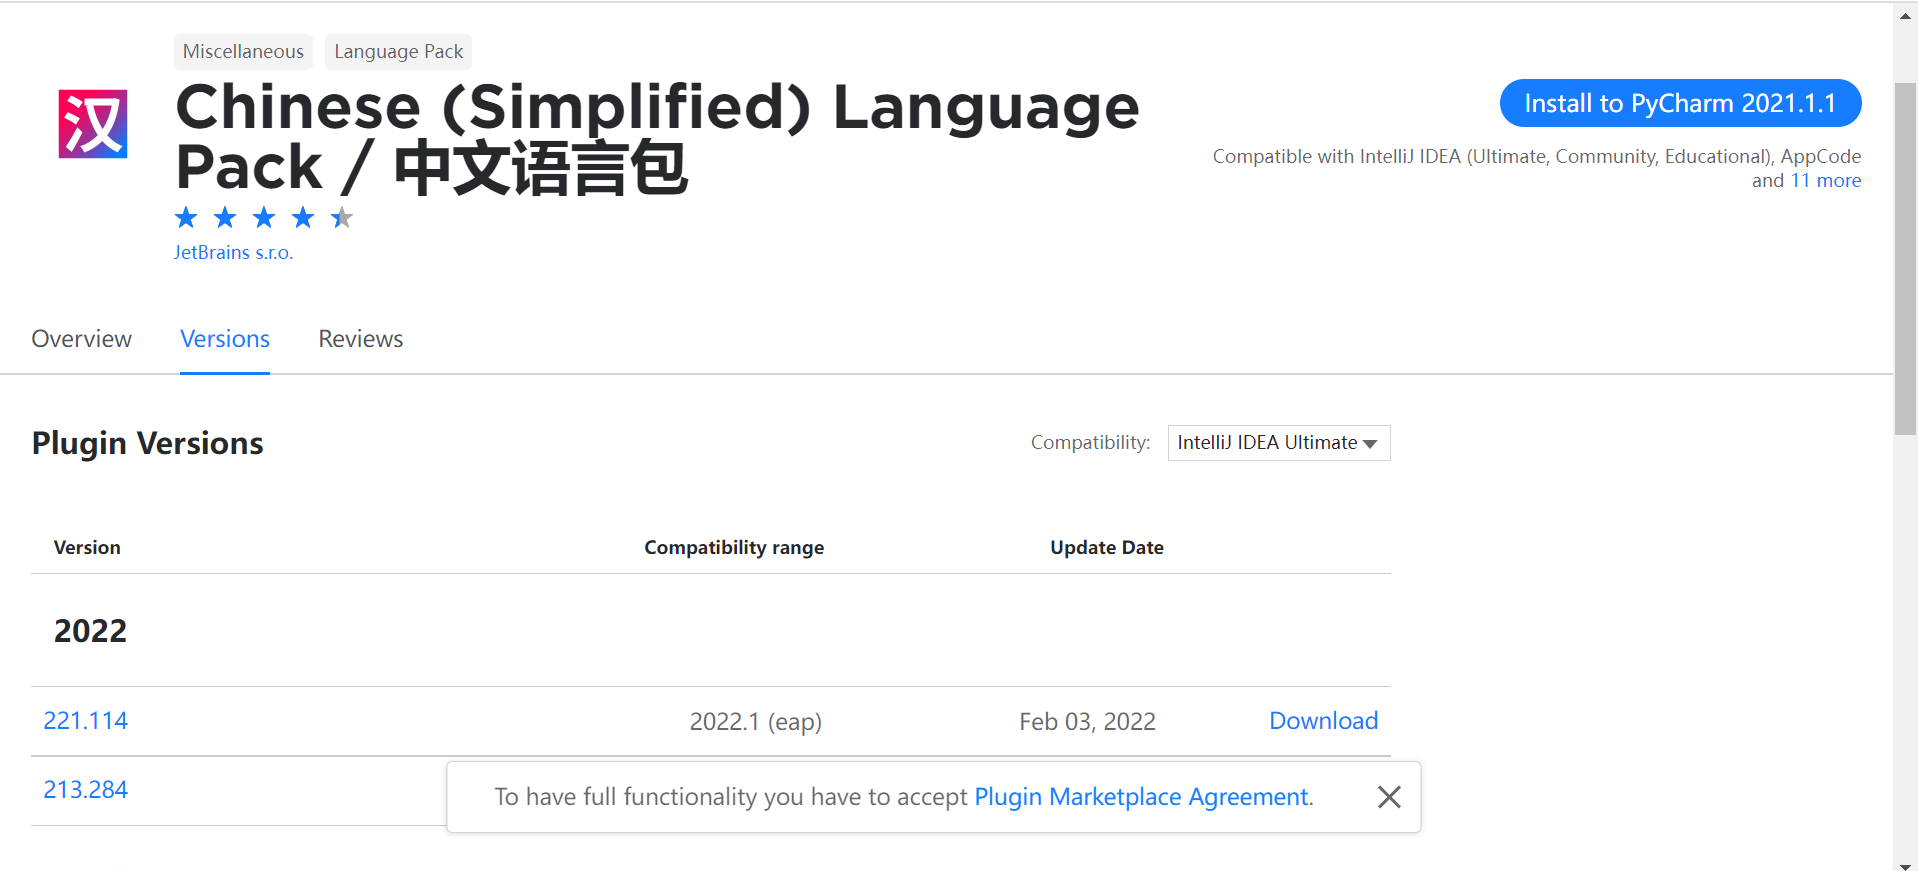Open the Compatibility IntelliJ IDEA Ultimate dropdown

point(1279,443)
